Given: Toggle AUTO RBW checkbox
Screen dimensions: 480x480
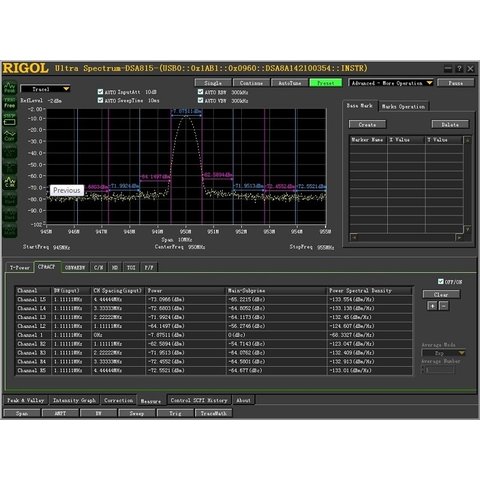Looking at the screenshot, I should click(200, 92).
